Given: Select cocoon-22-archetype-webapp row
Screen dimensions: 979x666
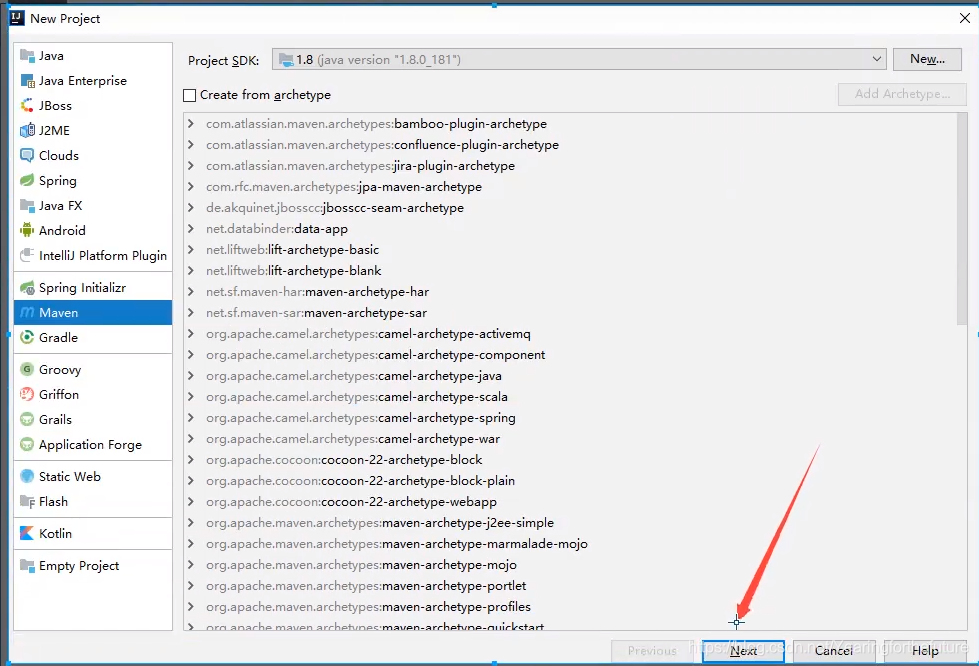Looking at the screenshot, I should tap(570, 502).
